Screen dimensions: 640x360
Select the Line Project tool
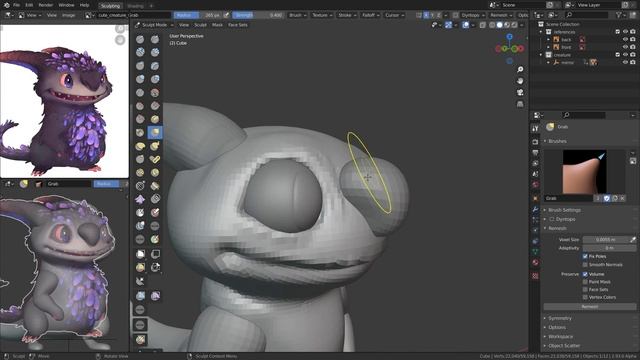coord(140,281)
